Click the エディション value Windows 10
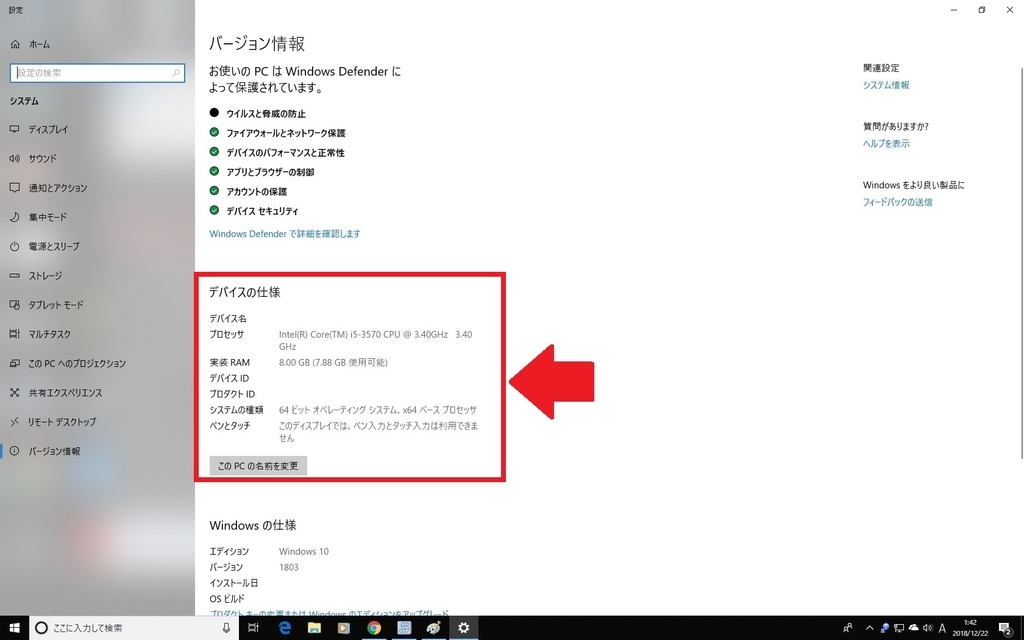1024x640 pixels. [x=304, y=552]
